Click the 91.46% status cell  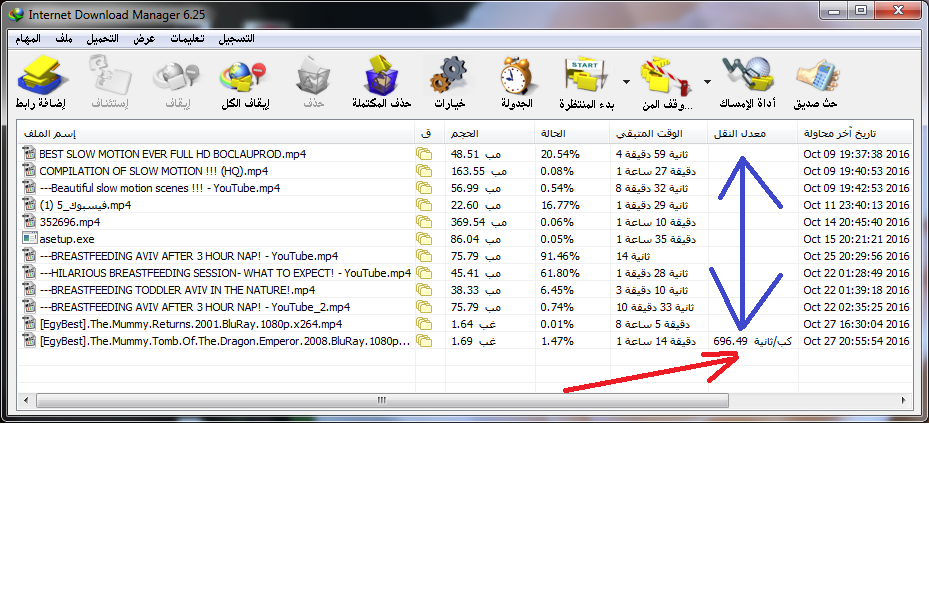(560, 256)
